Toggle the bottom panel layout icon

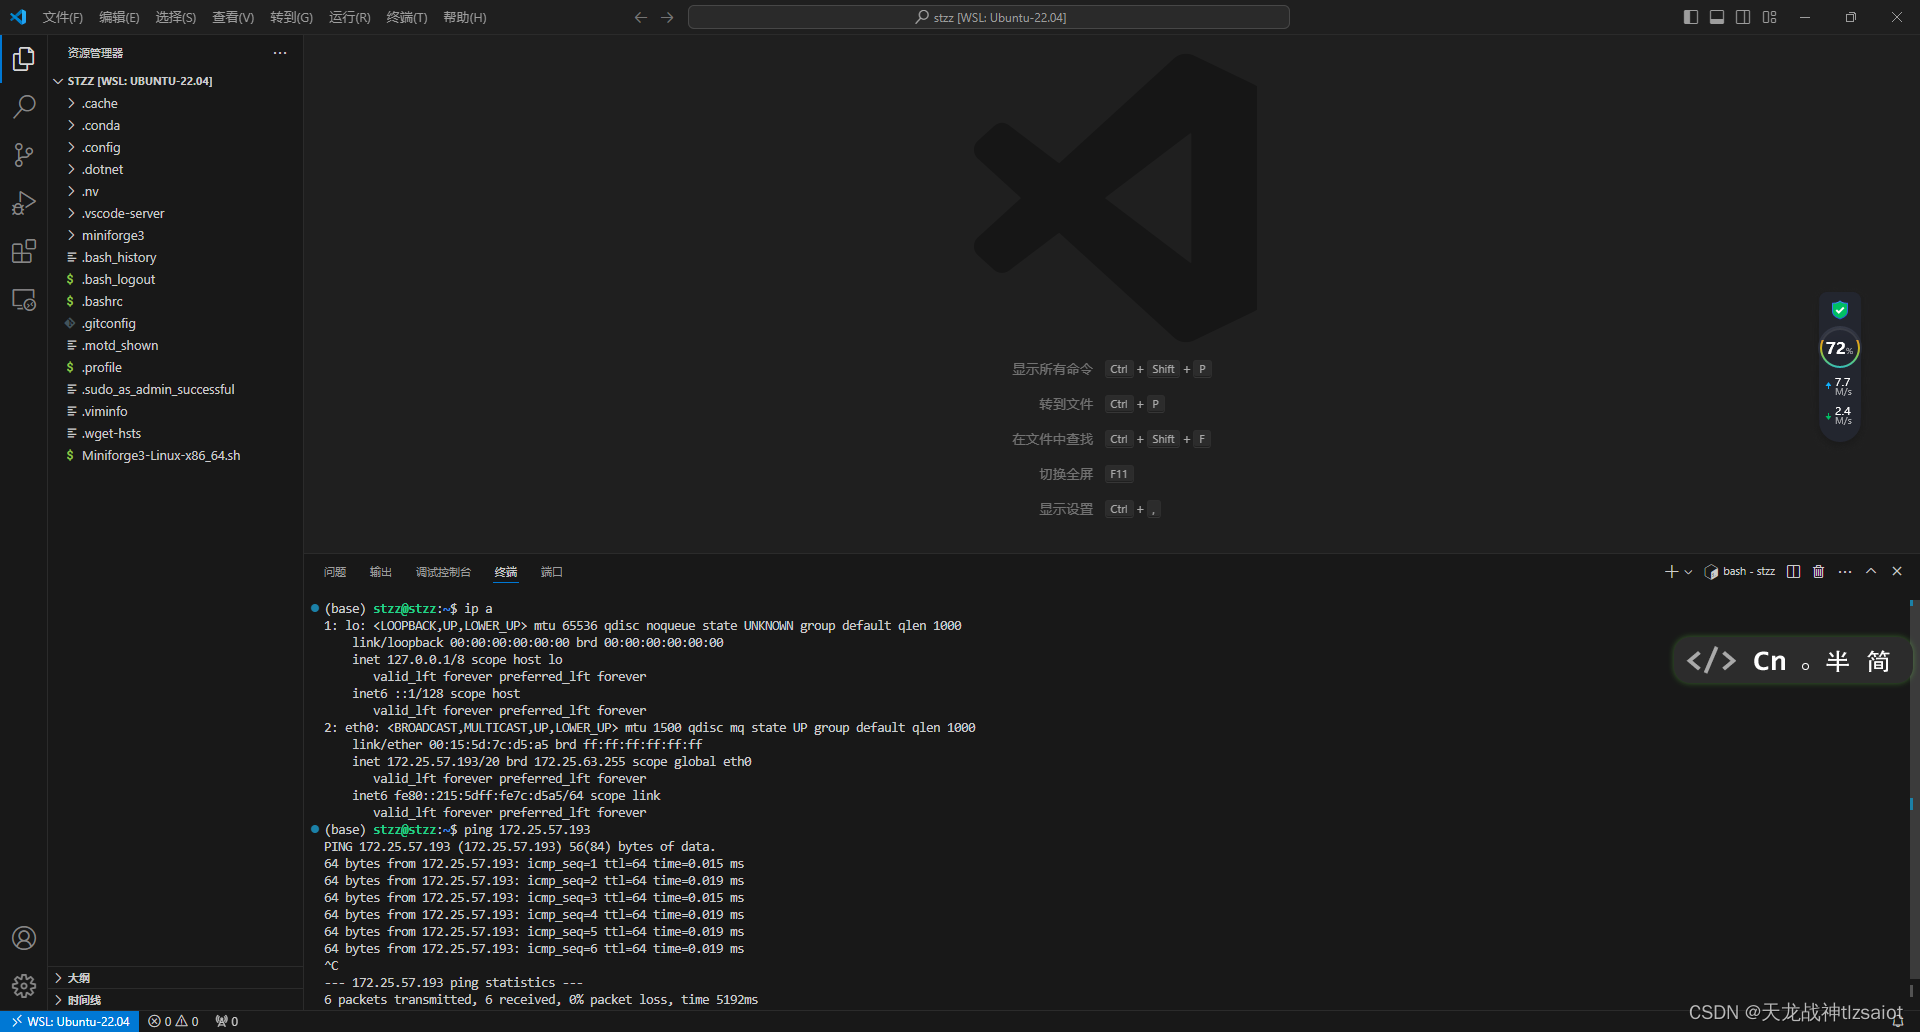[1717, 17]
